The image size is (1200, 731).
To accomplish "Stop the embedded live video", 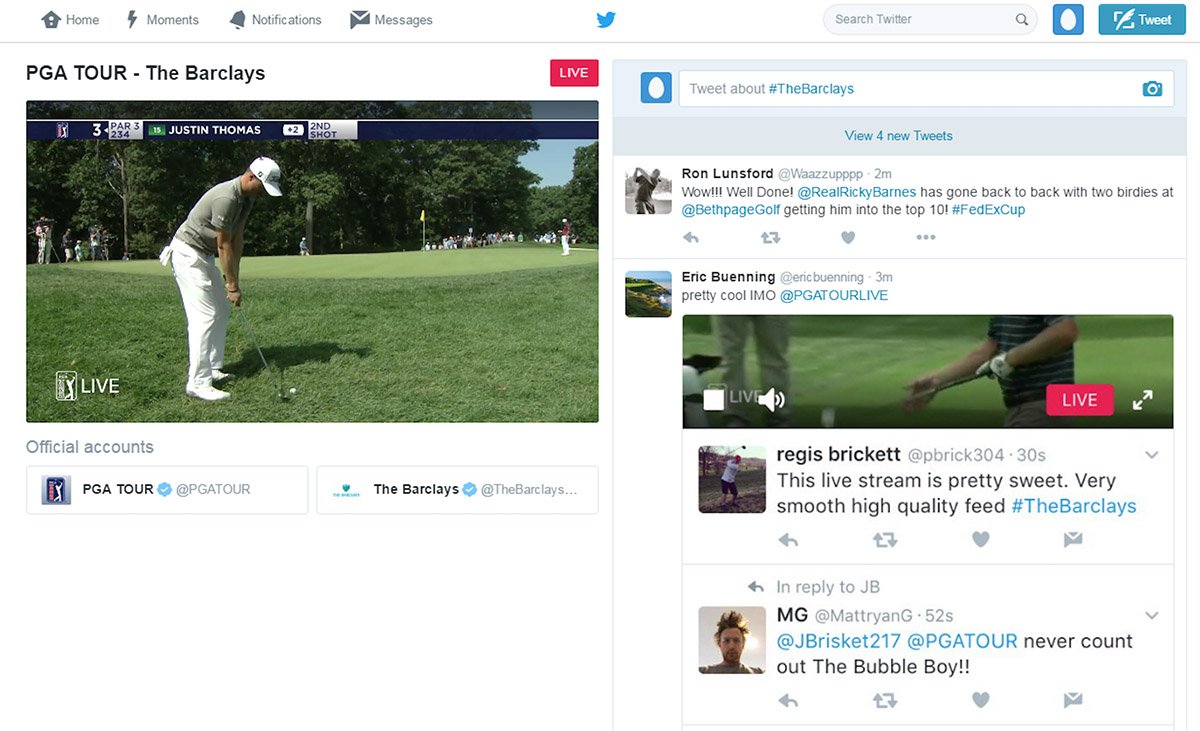I will point(714,400).
